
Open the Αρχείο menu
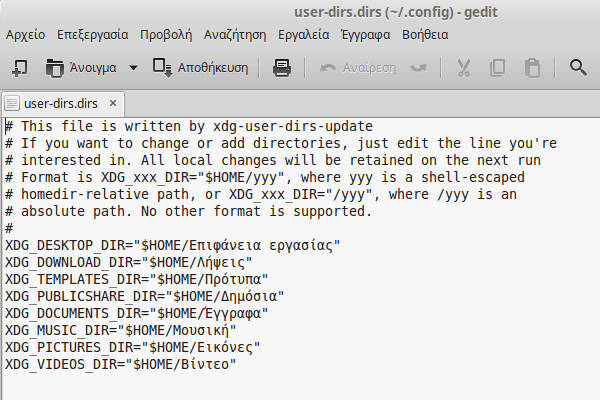click(x=26, y=35)
